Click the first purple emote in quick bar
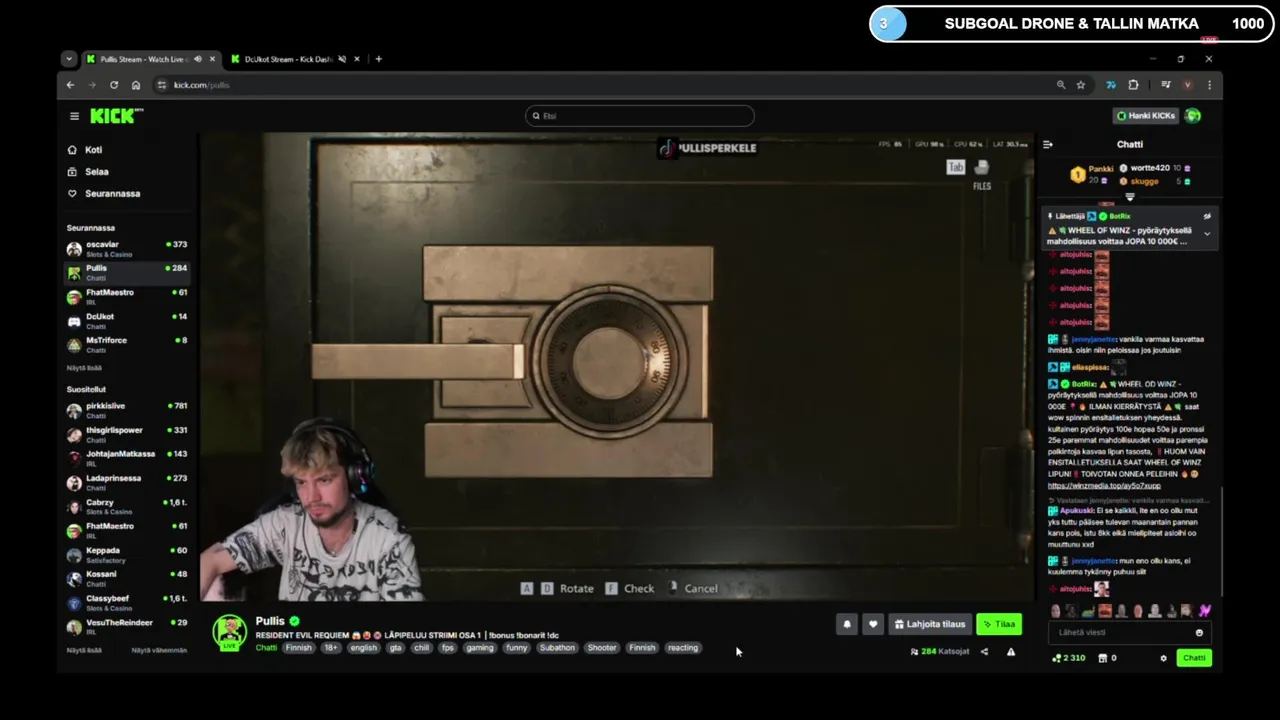This screenshot has height=720, width=1280. [1204, 610]
